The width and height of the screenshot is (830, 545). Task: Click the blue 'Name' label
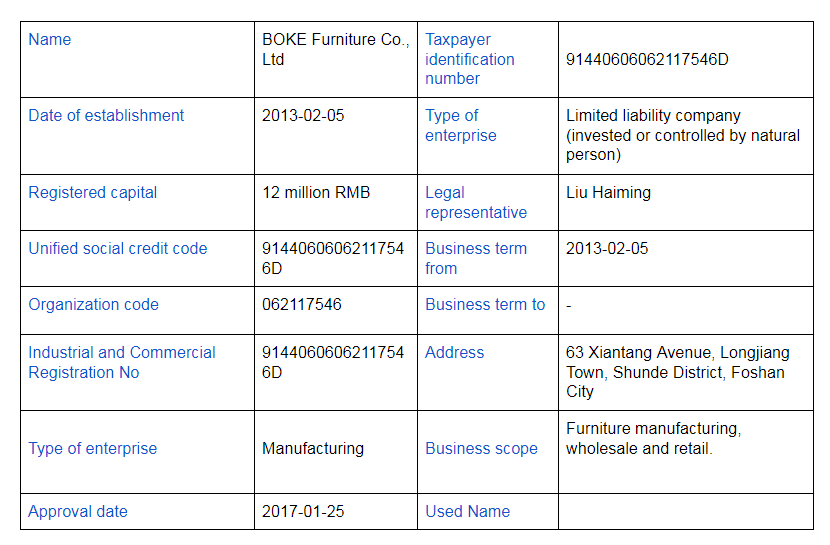[49, 40]
